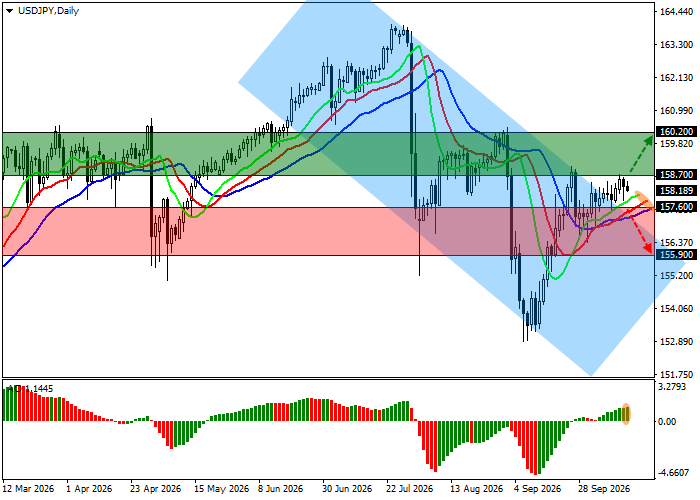Screen dimensions: 700x500
Task: Click the 164.440 price axis value
Action: [x=676, y=12]
